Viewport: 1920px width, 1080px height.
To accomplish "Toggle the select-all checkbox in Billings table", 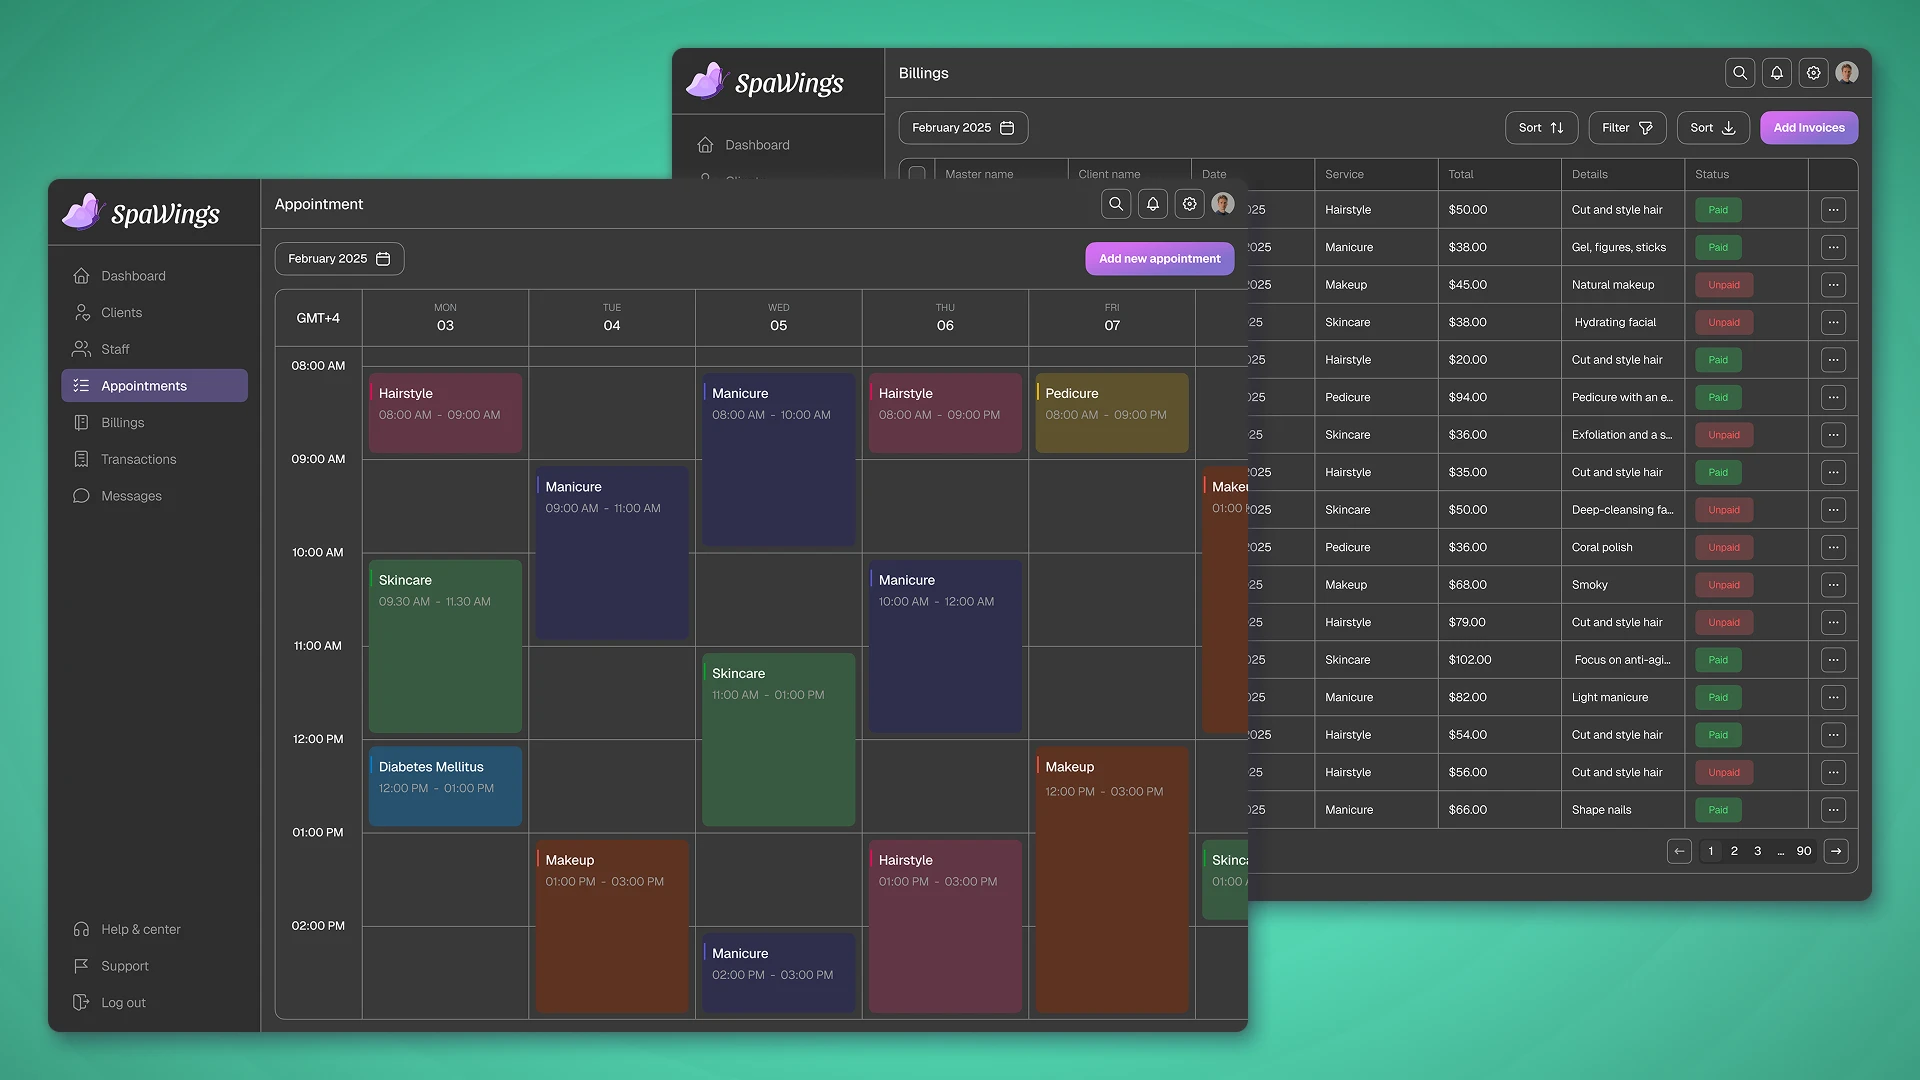I will [x=916, y=174].
